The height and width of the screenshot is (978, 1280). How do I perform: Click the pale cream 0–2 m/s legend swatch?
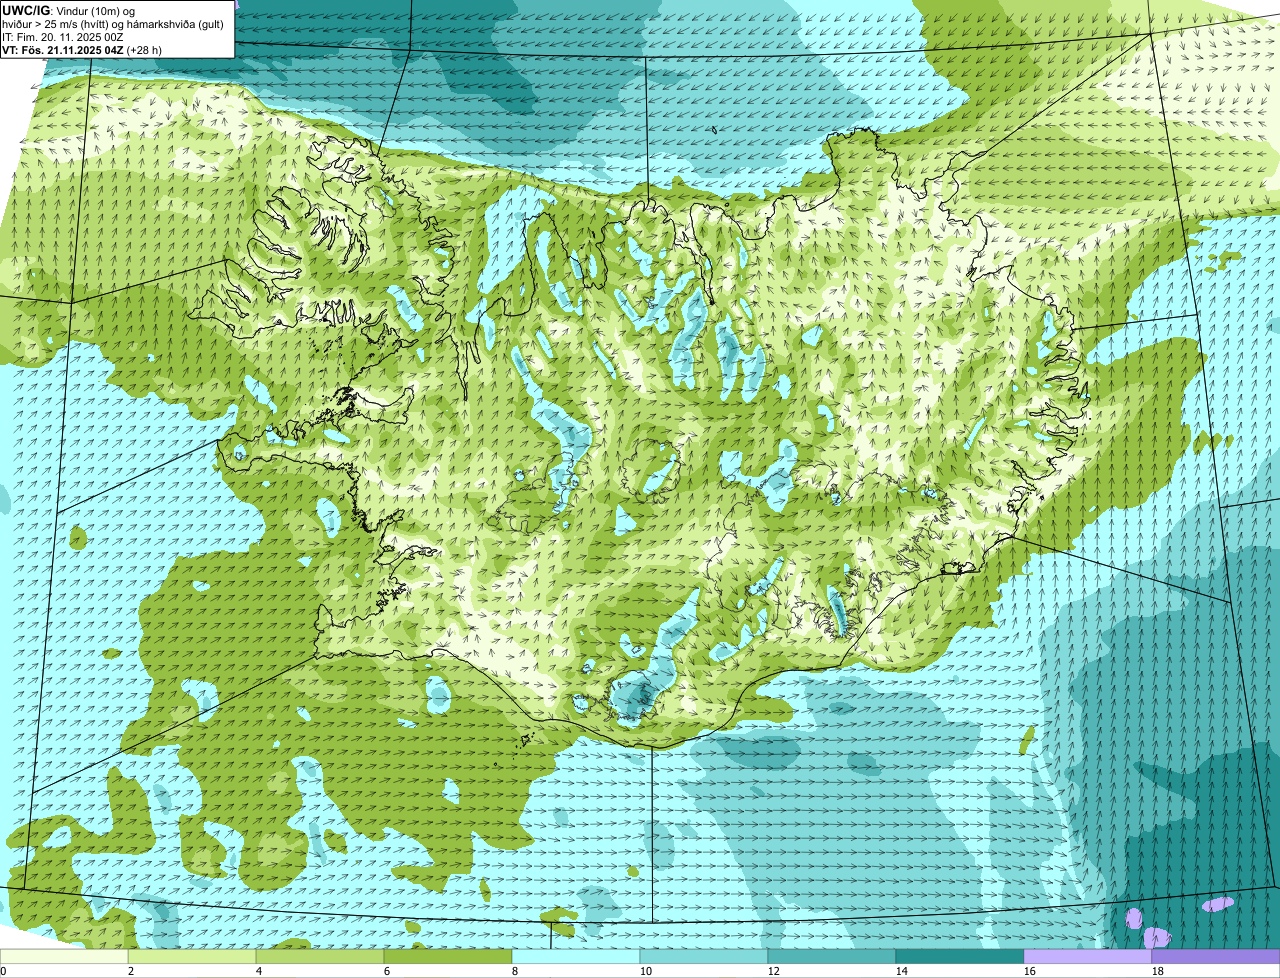(x=64, y=956)
